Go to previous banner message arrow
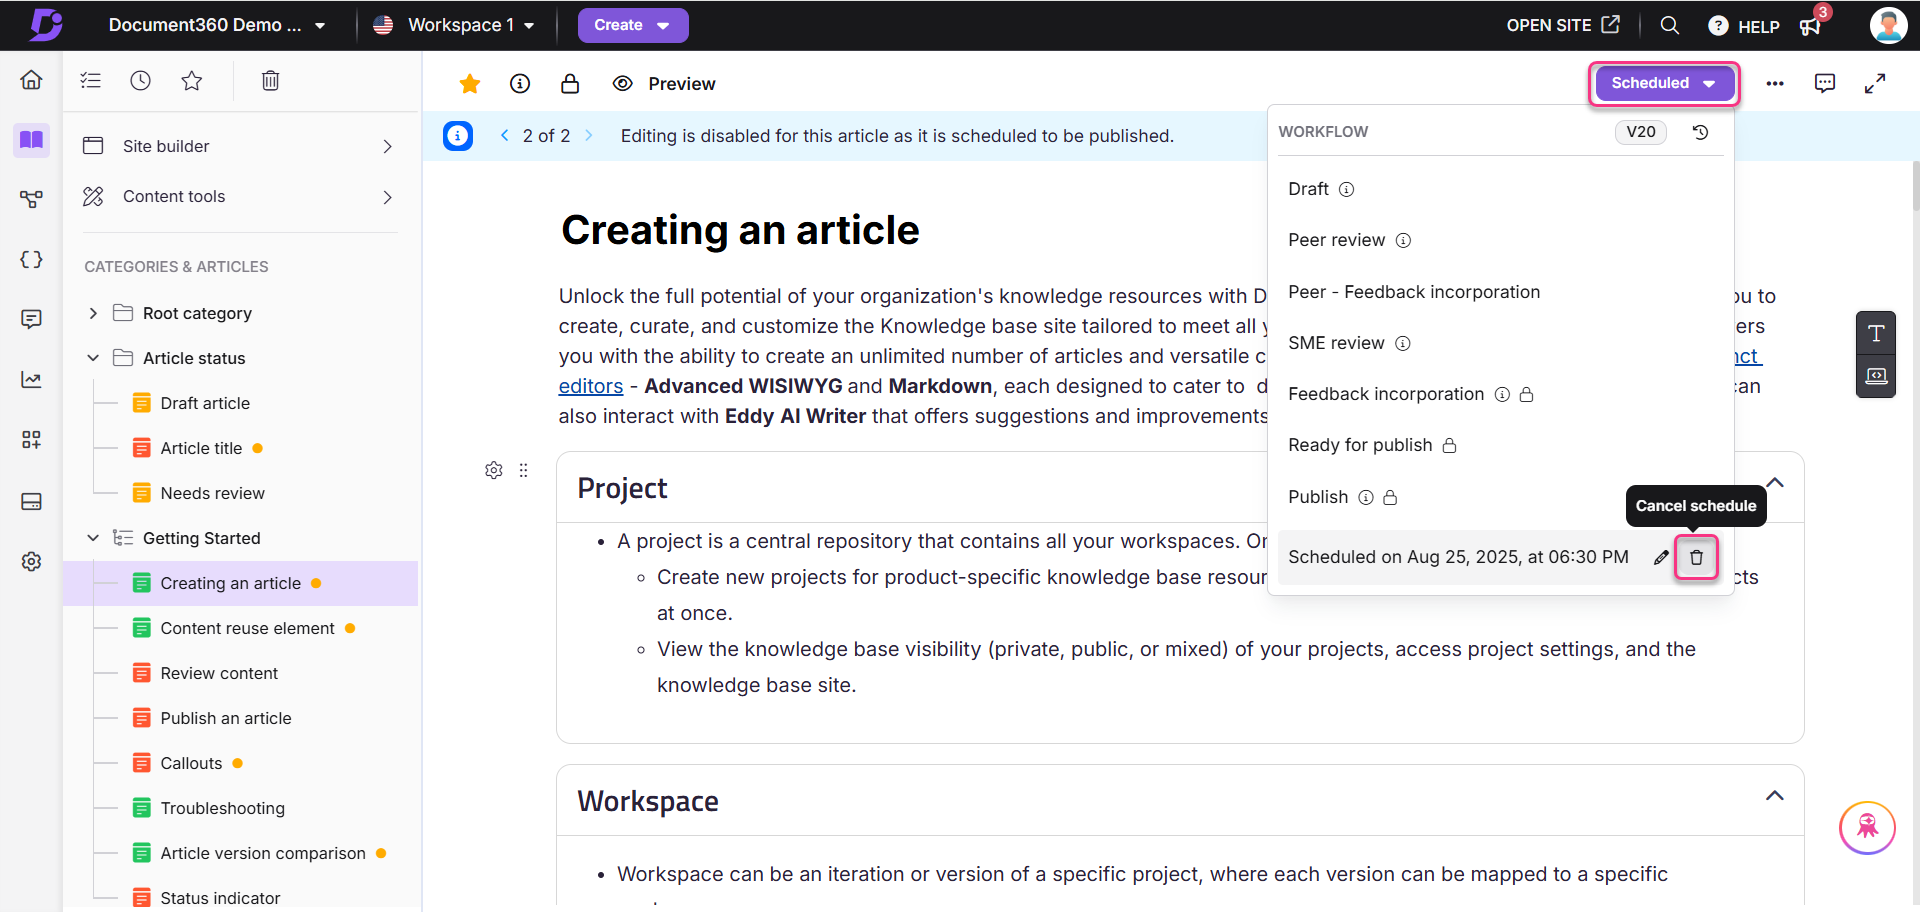The width and height of the screenshot is (1920, 912). pos(505,135)
